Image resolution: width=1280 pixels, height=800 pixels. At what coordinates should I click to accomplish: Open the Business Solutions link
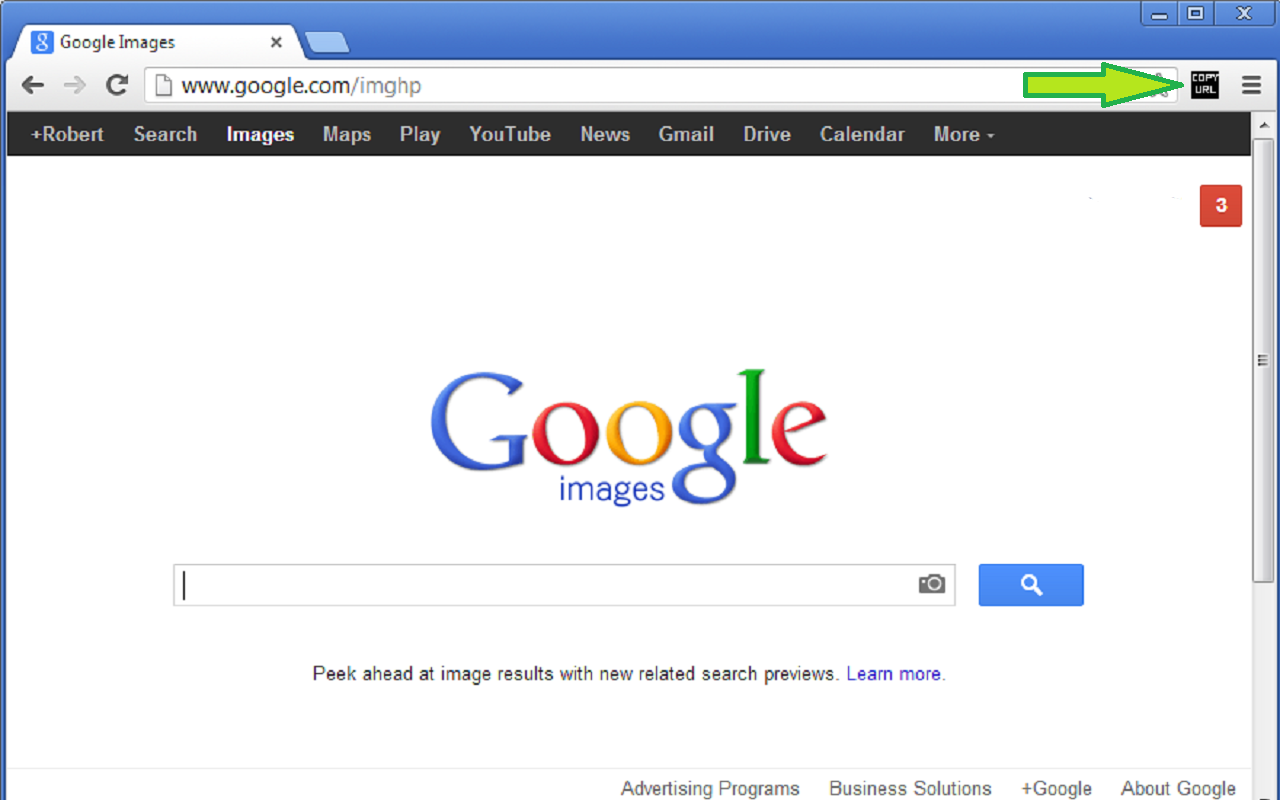tap(910, 789)
